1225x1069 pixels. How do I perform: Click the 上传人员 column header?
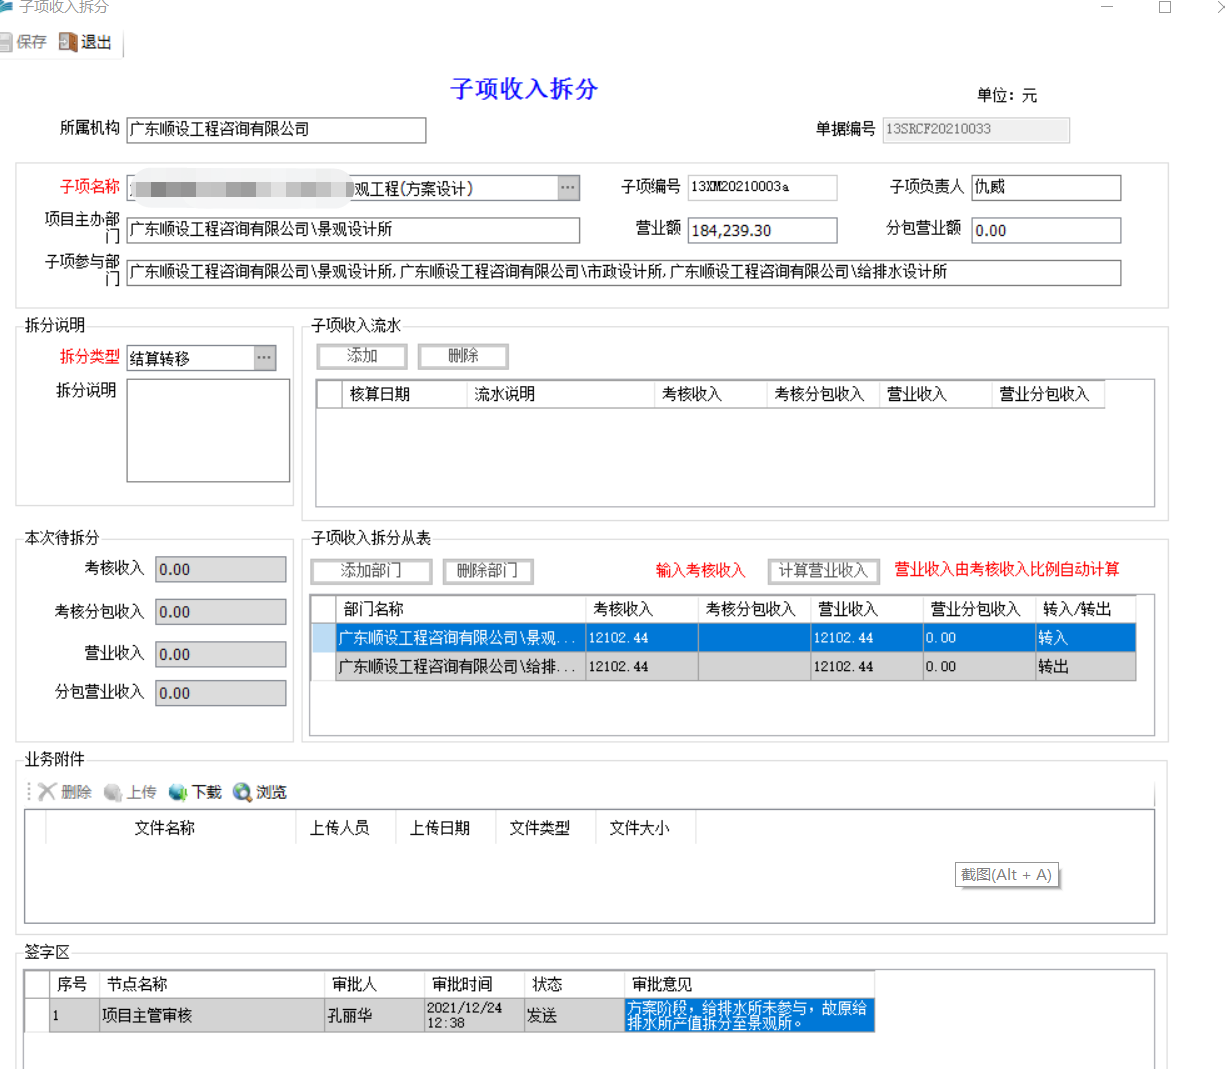(346, 828)
